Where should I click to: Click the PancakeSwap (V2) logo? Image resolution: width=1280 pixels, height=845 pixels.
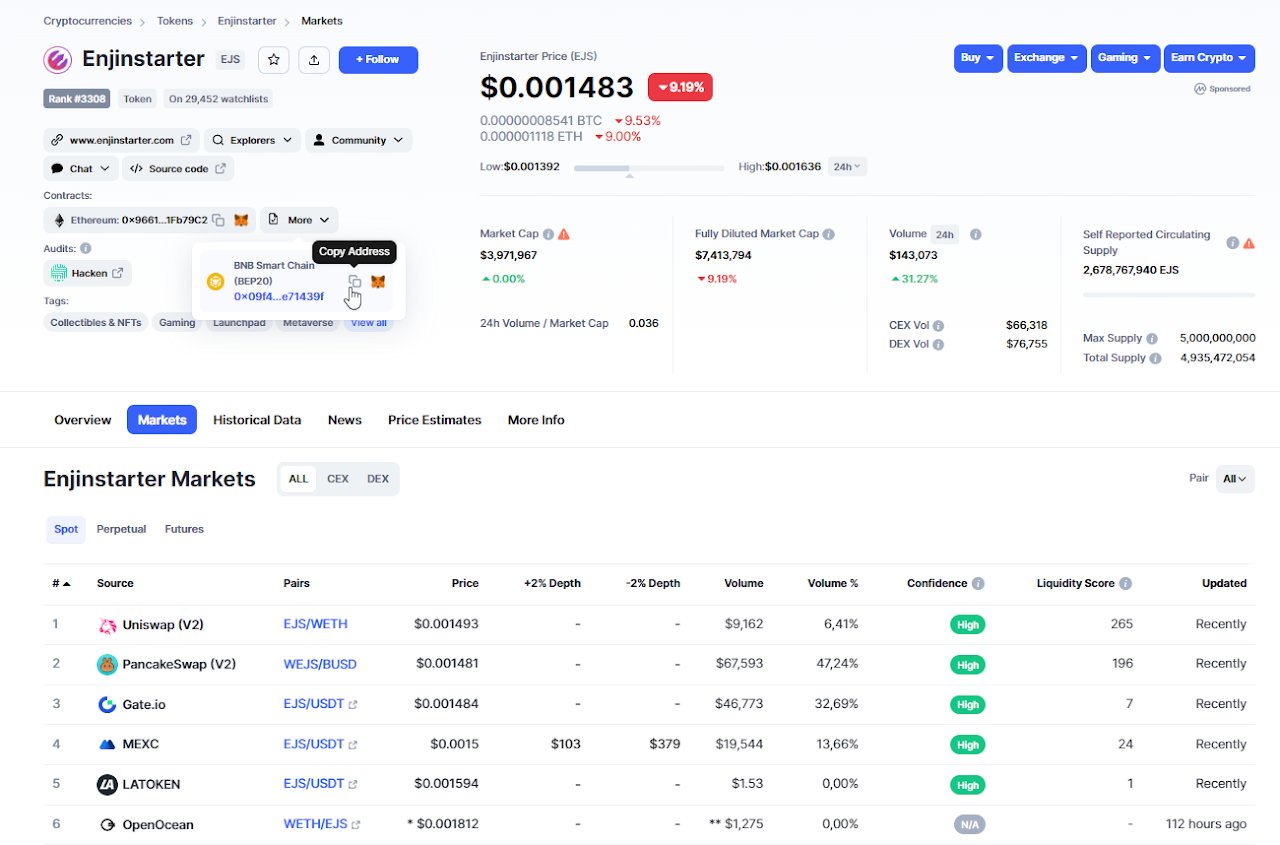[x=107, y=664]
